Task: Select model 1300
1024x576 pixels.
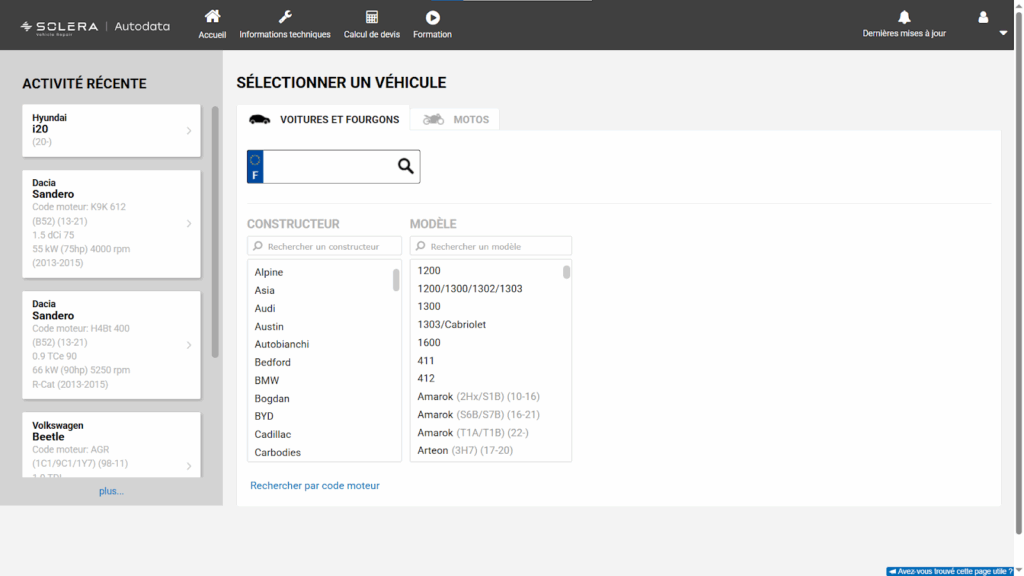Action: coord(428,306)
